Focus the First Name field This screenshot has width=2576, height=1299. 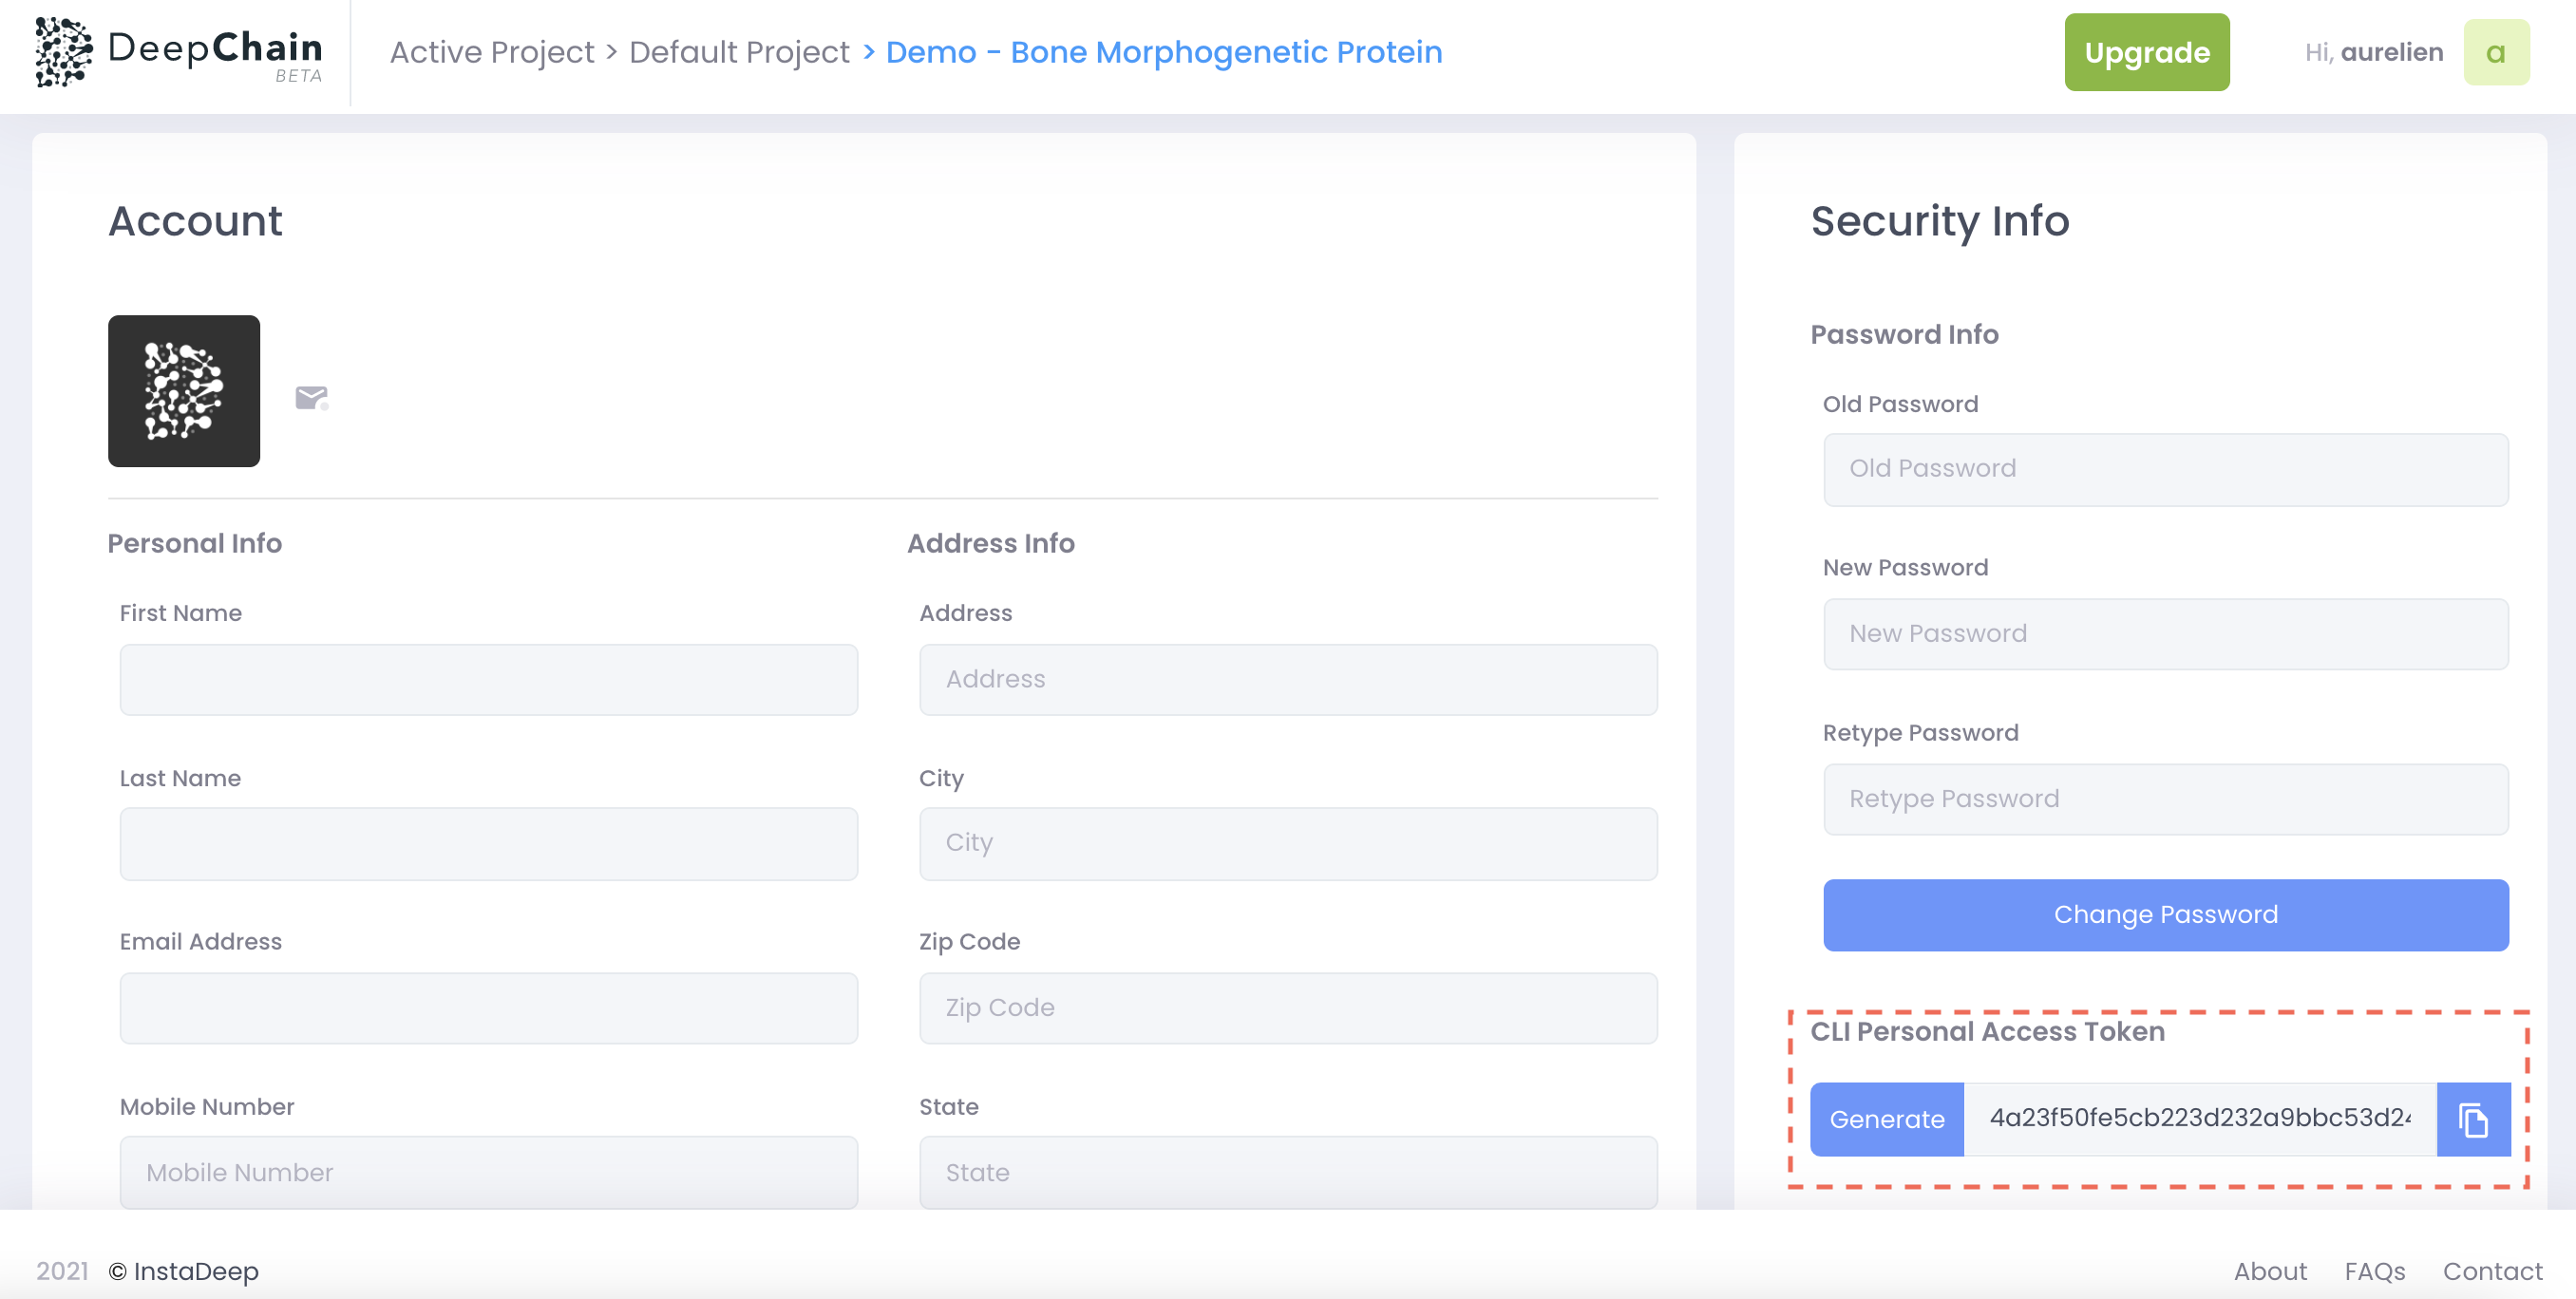click(x=488, y=679)
